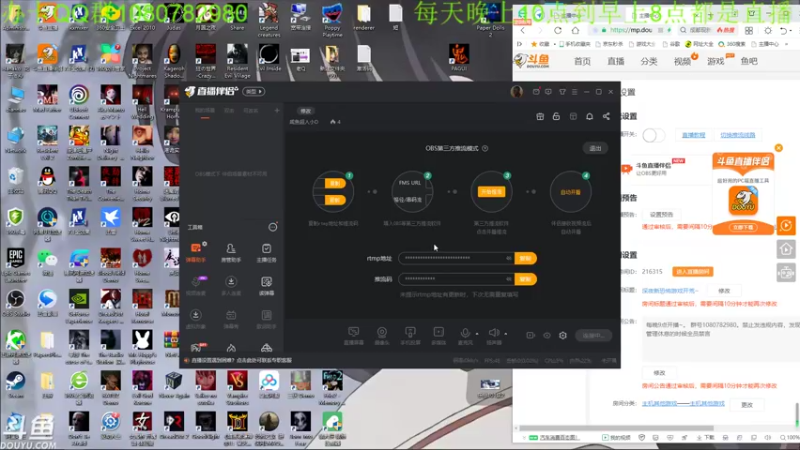This screenshot has width=800, height=450.
Task: Click the download button on companion ad
Action: (x=743, y=227)
